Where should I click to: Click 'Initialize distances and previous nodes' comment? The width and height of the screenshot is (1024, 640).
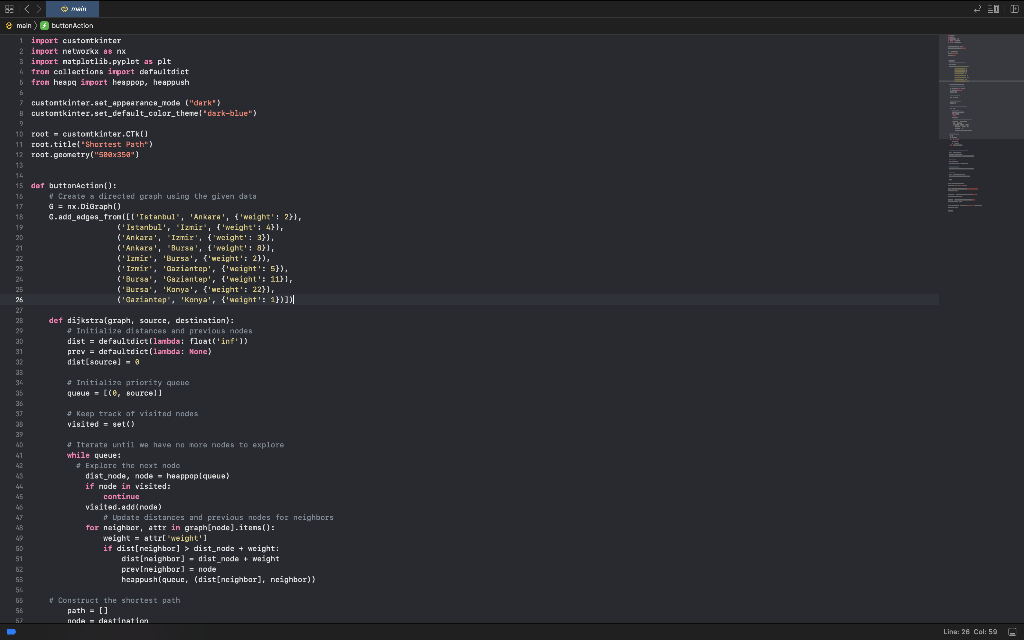pos(159,330)
